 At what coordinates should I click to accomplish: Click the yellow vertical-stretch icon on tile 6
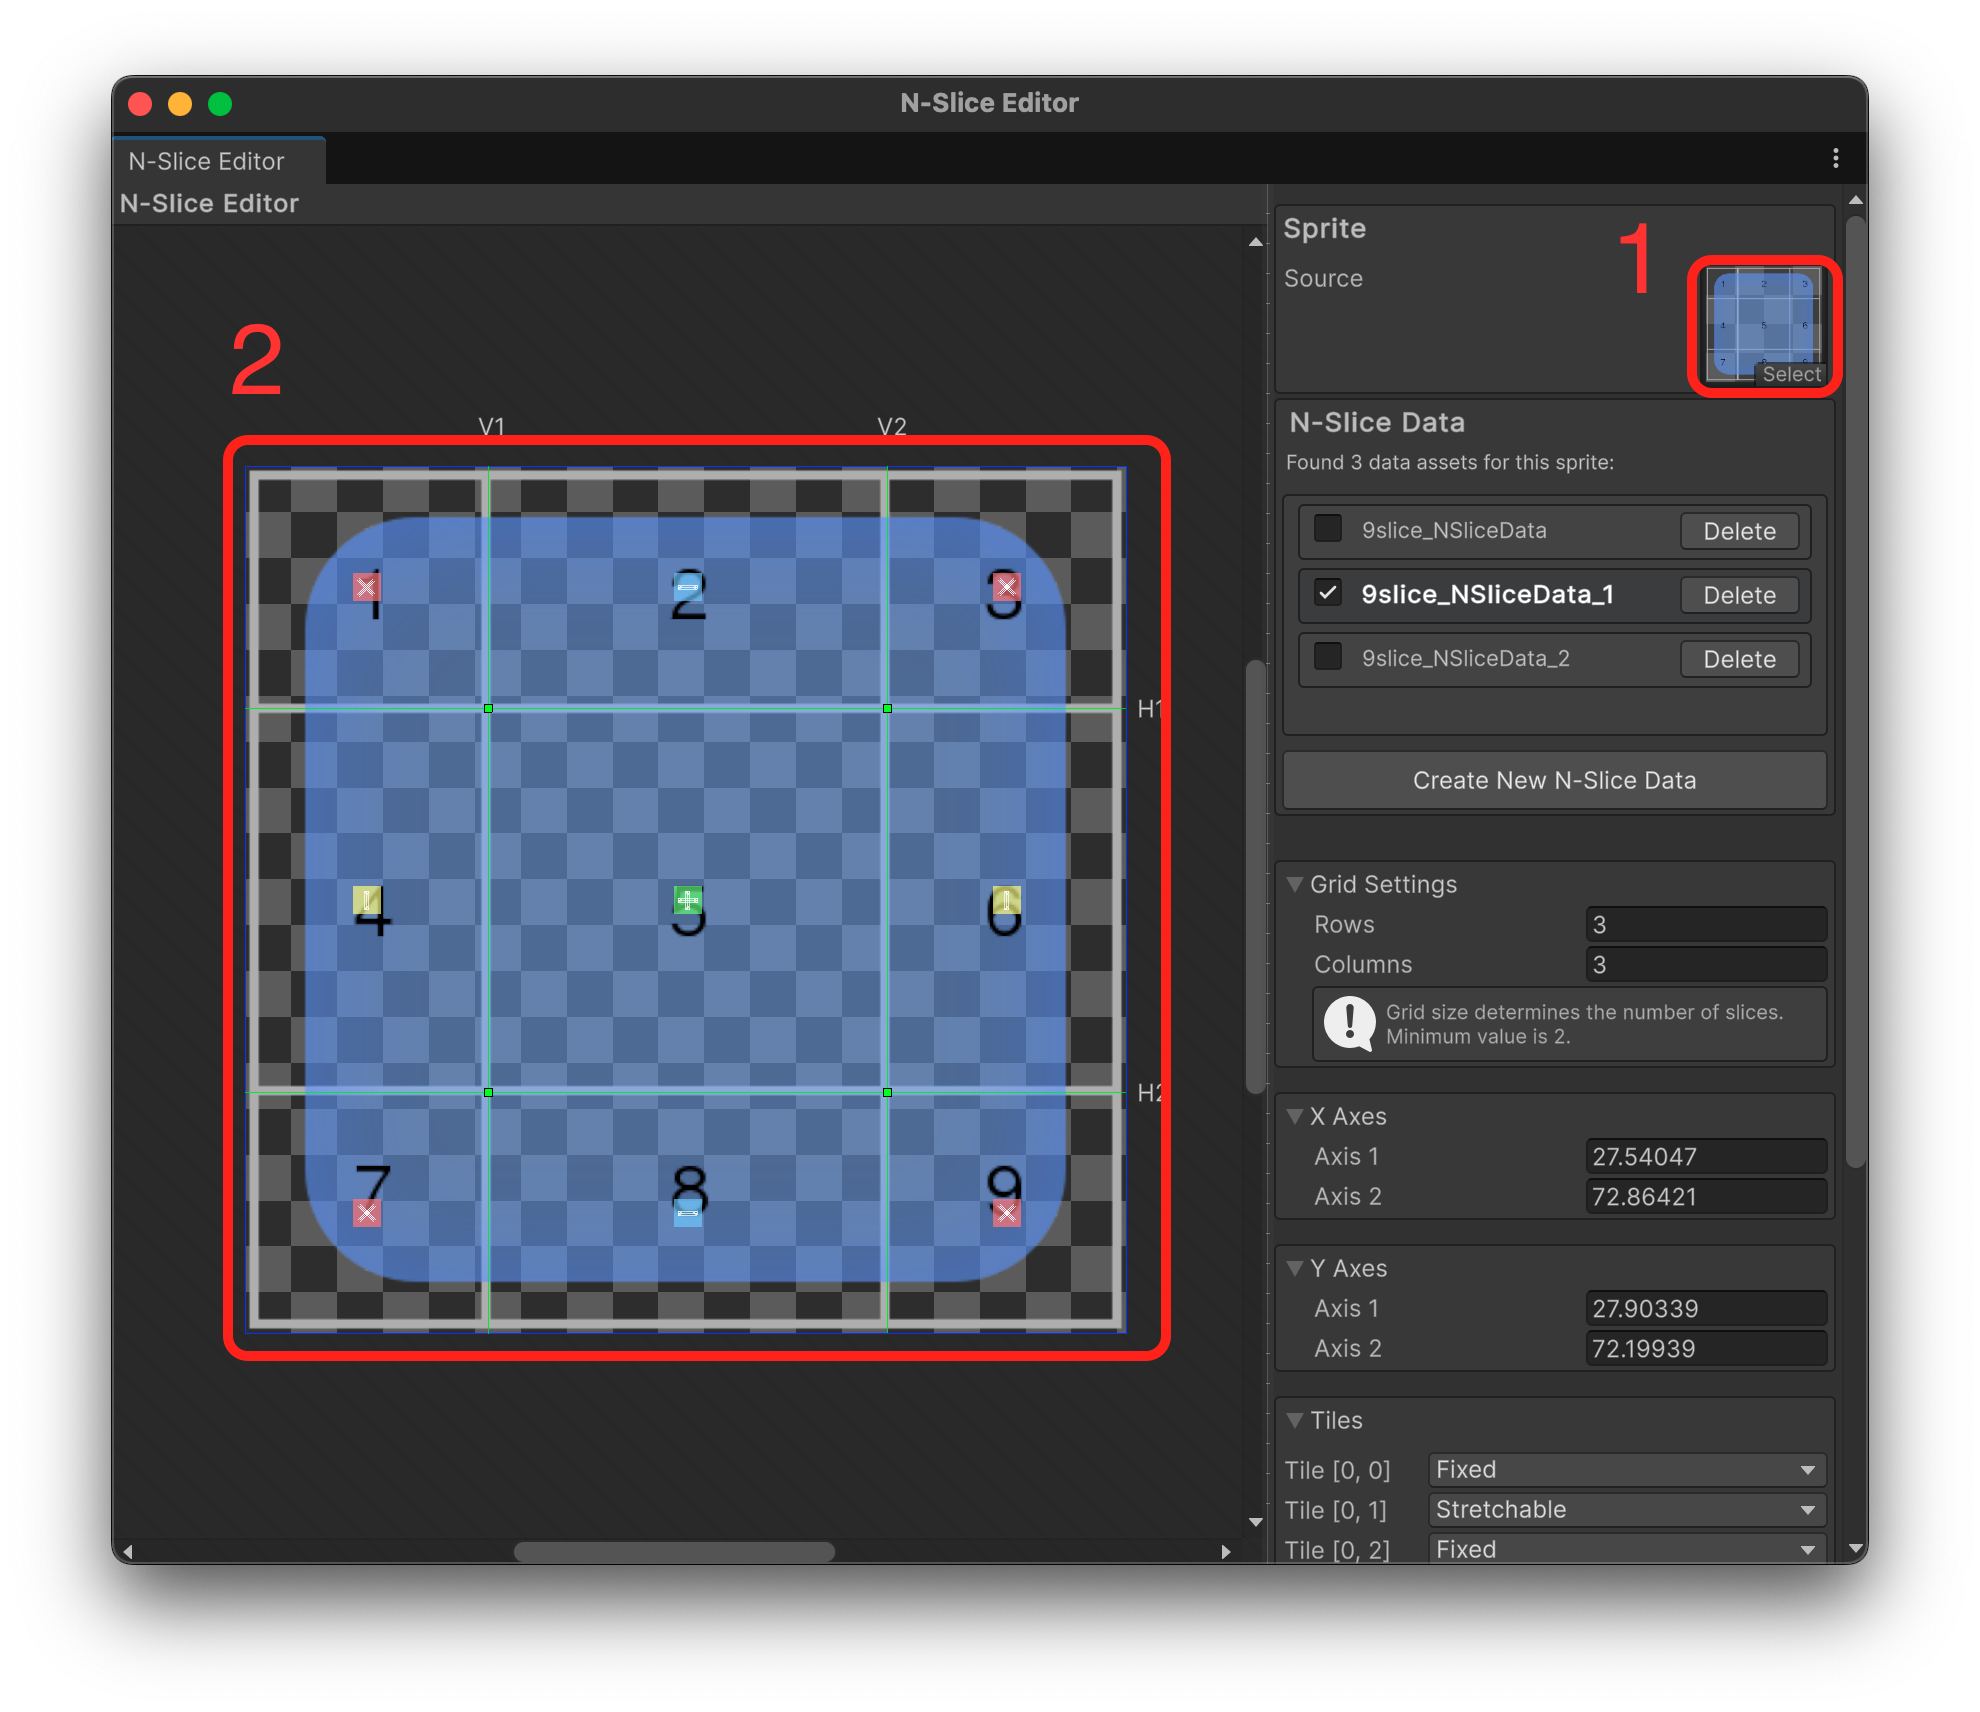[x=1006, y=900]
